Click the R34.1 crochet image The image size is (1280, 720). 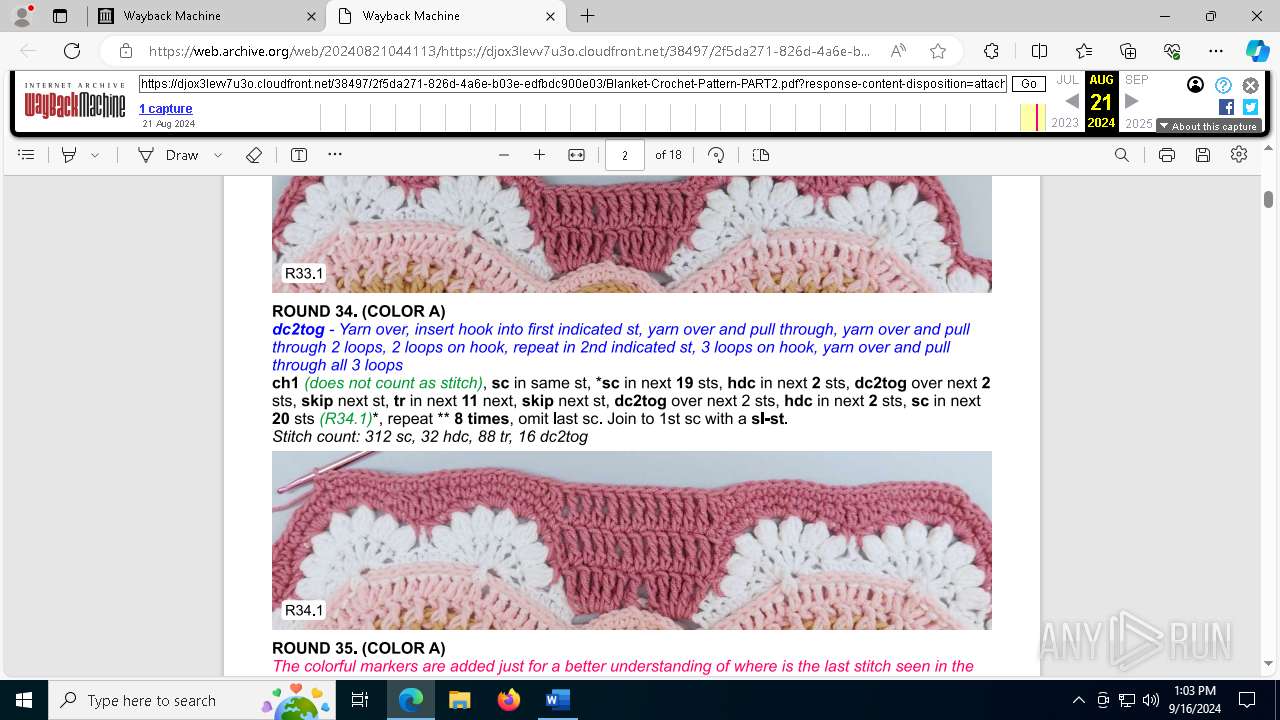632,540
